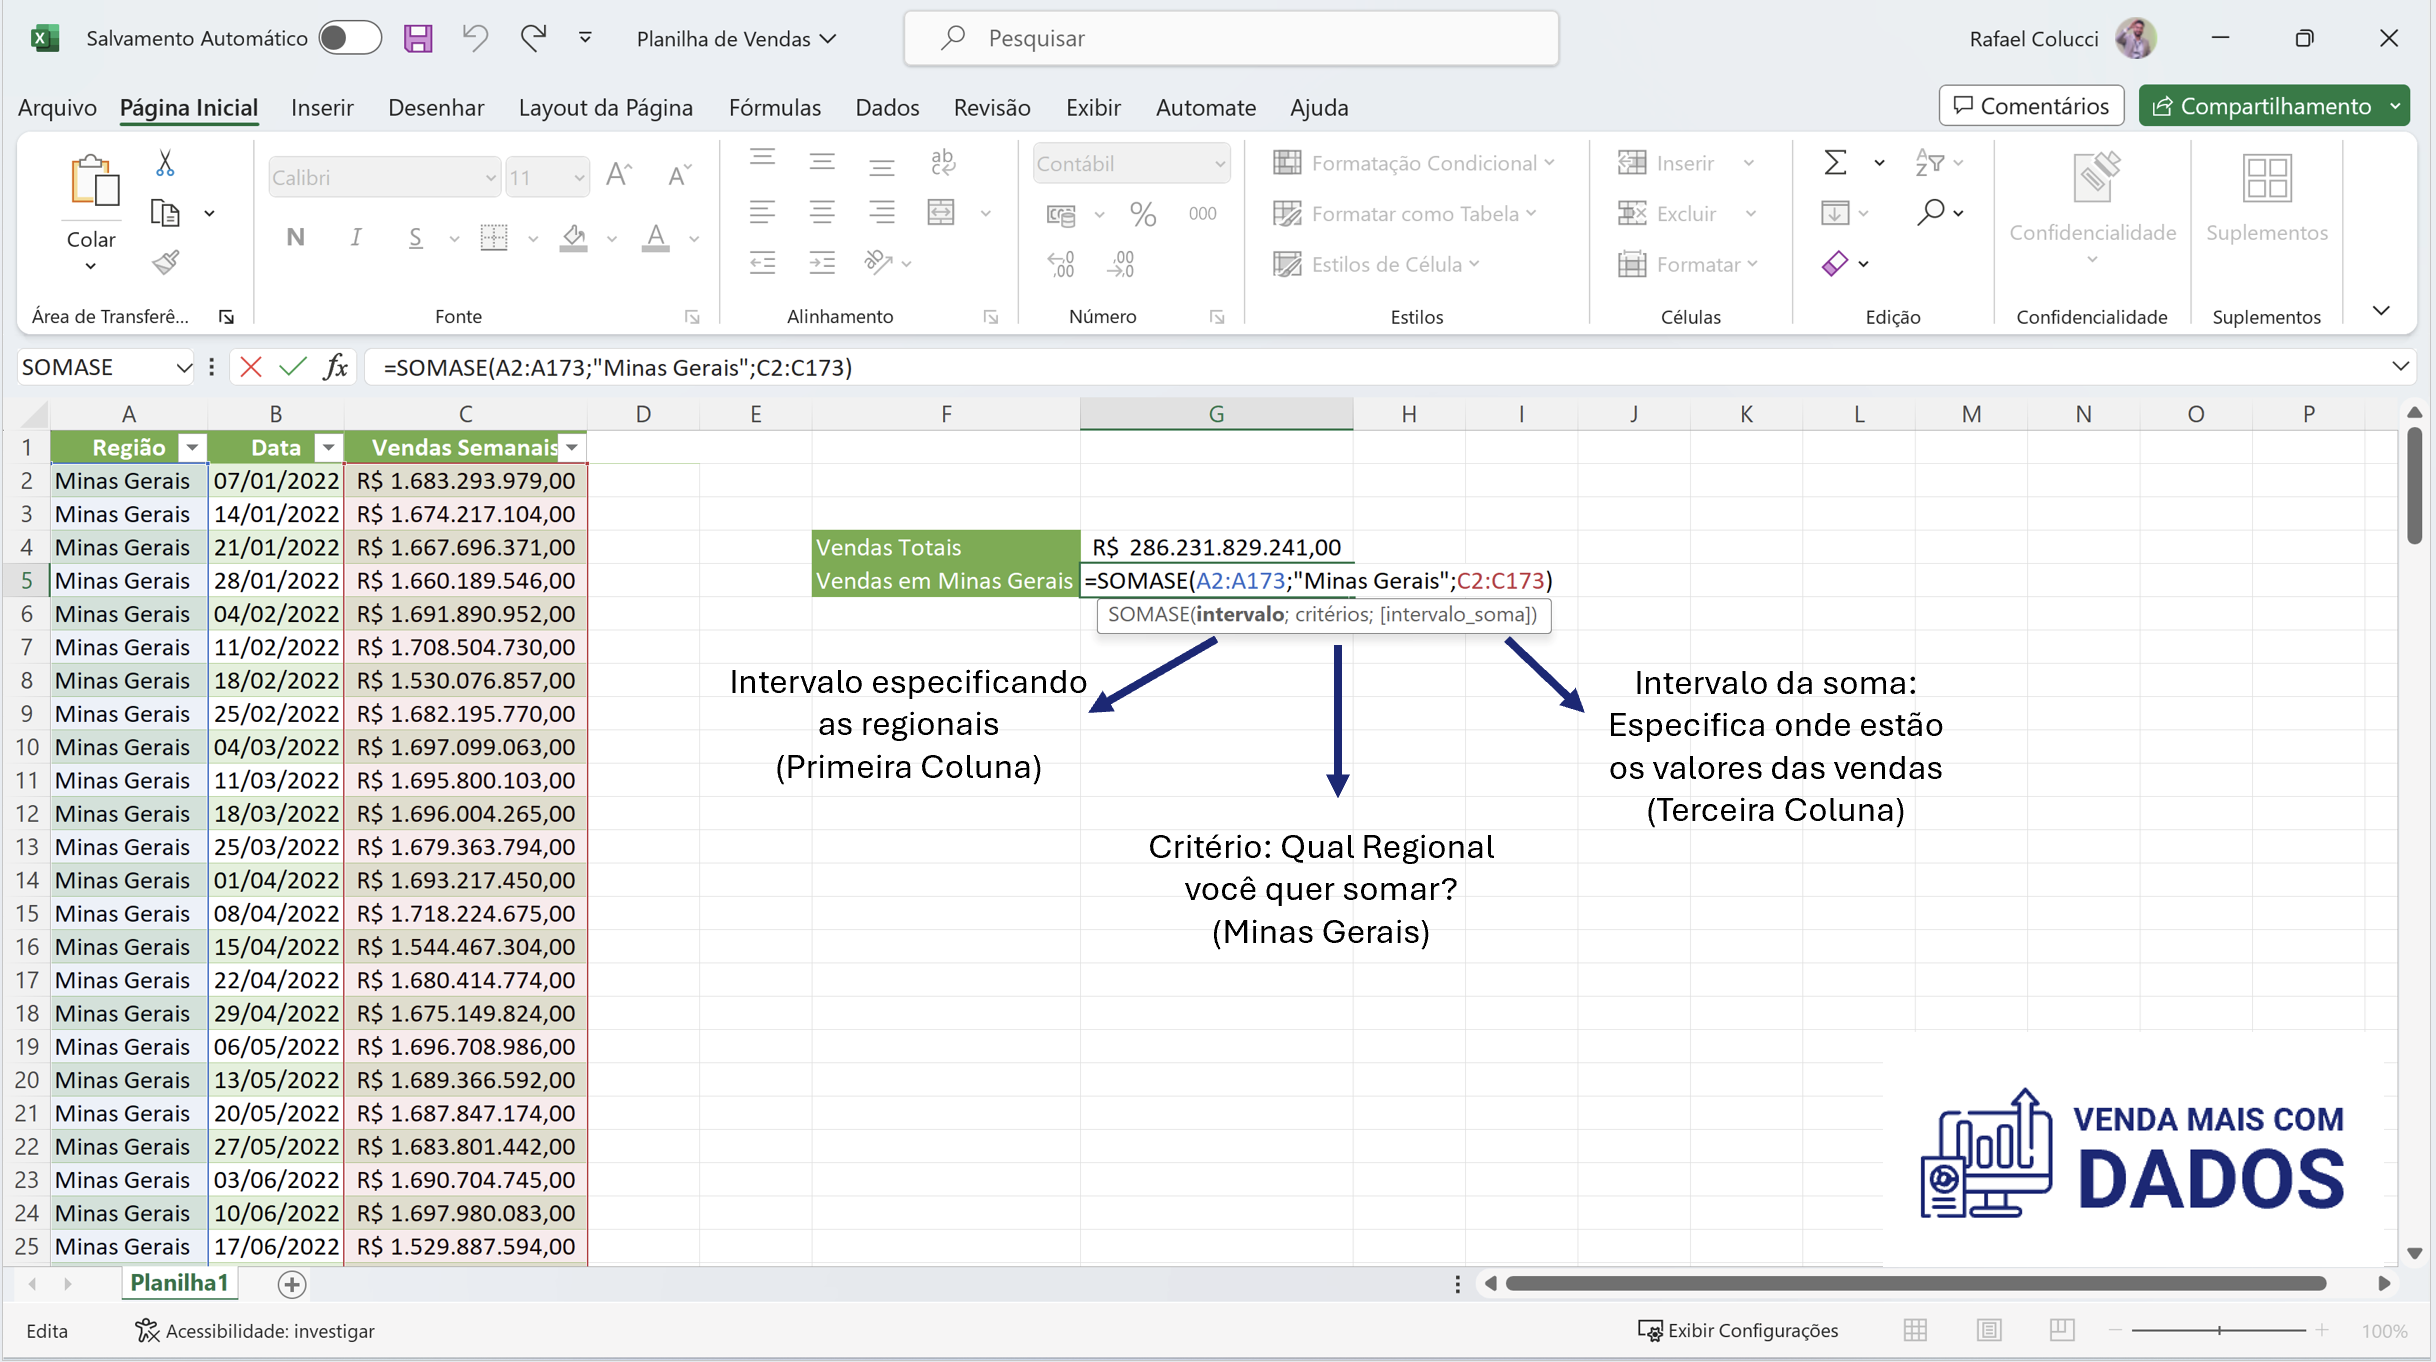2436x1362 pixels.
Task: Toggle middle vertical alignment
Action: 822,160
